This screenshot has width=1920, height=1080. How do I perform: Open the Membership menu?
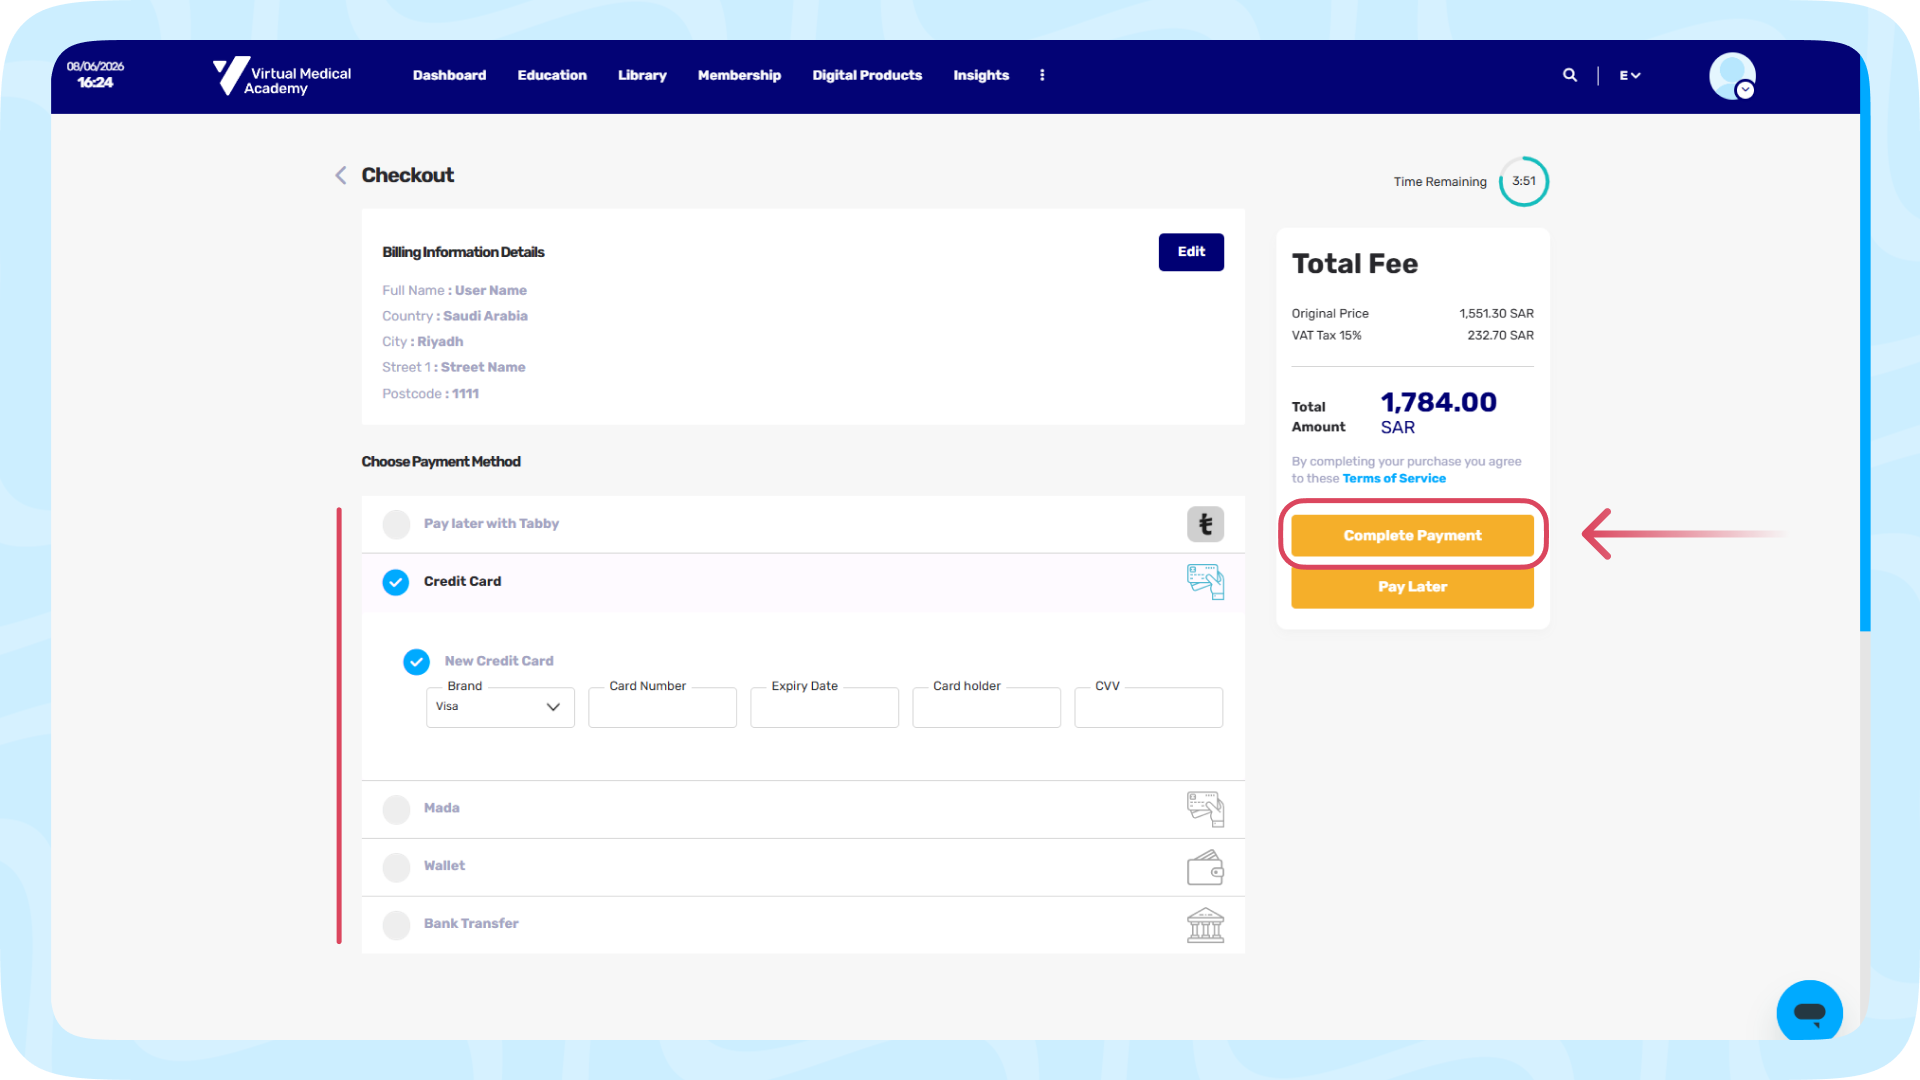coord(739,75)
